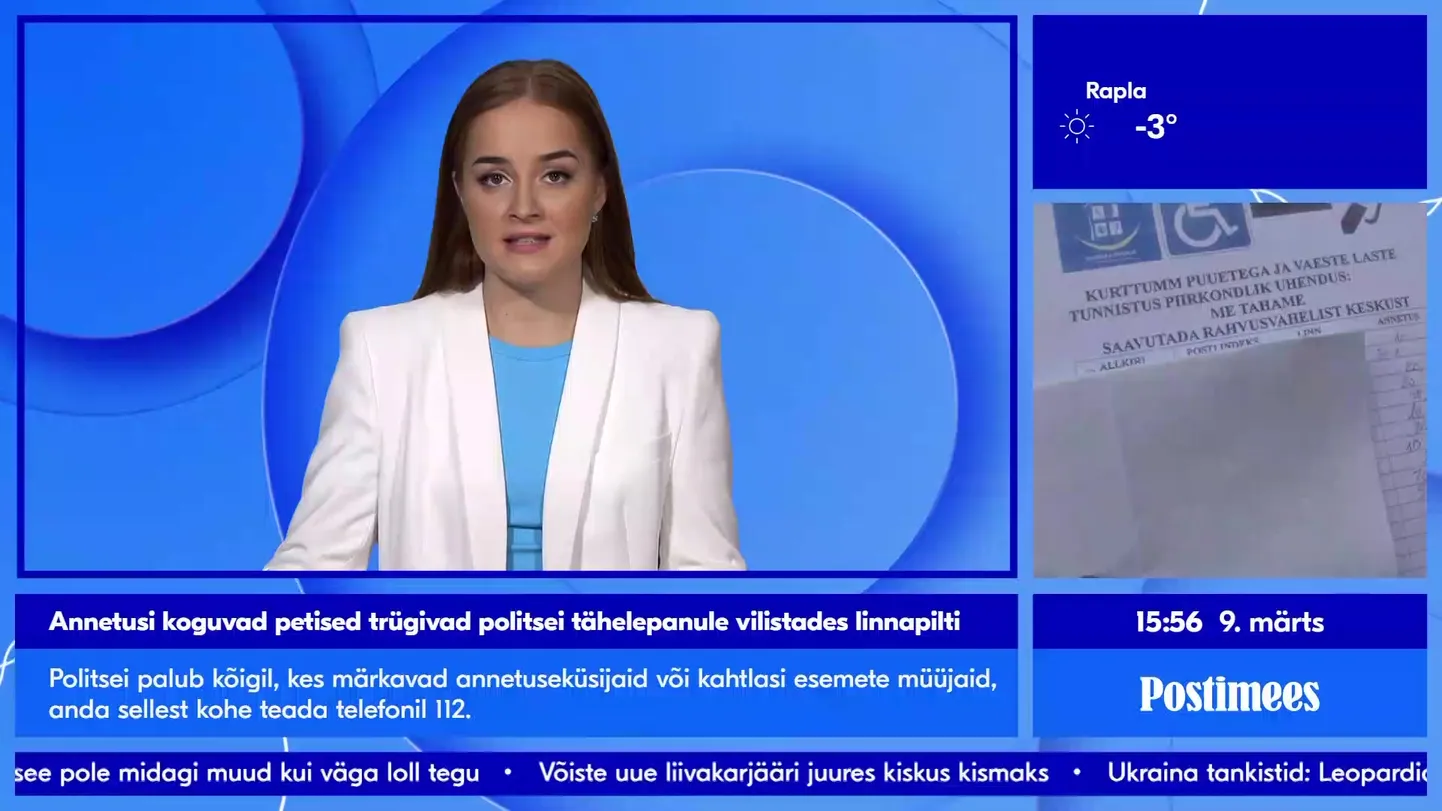Click the subtitle mentioning telefonil 112
1442x811 pixels.
523,695
